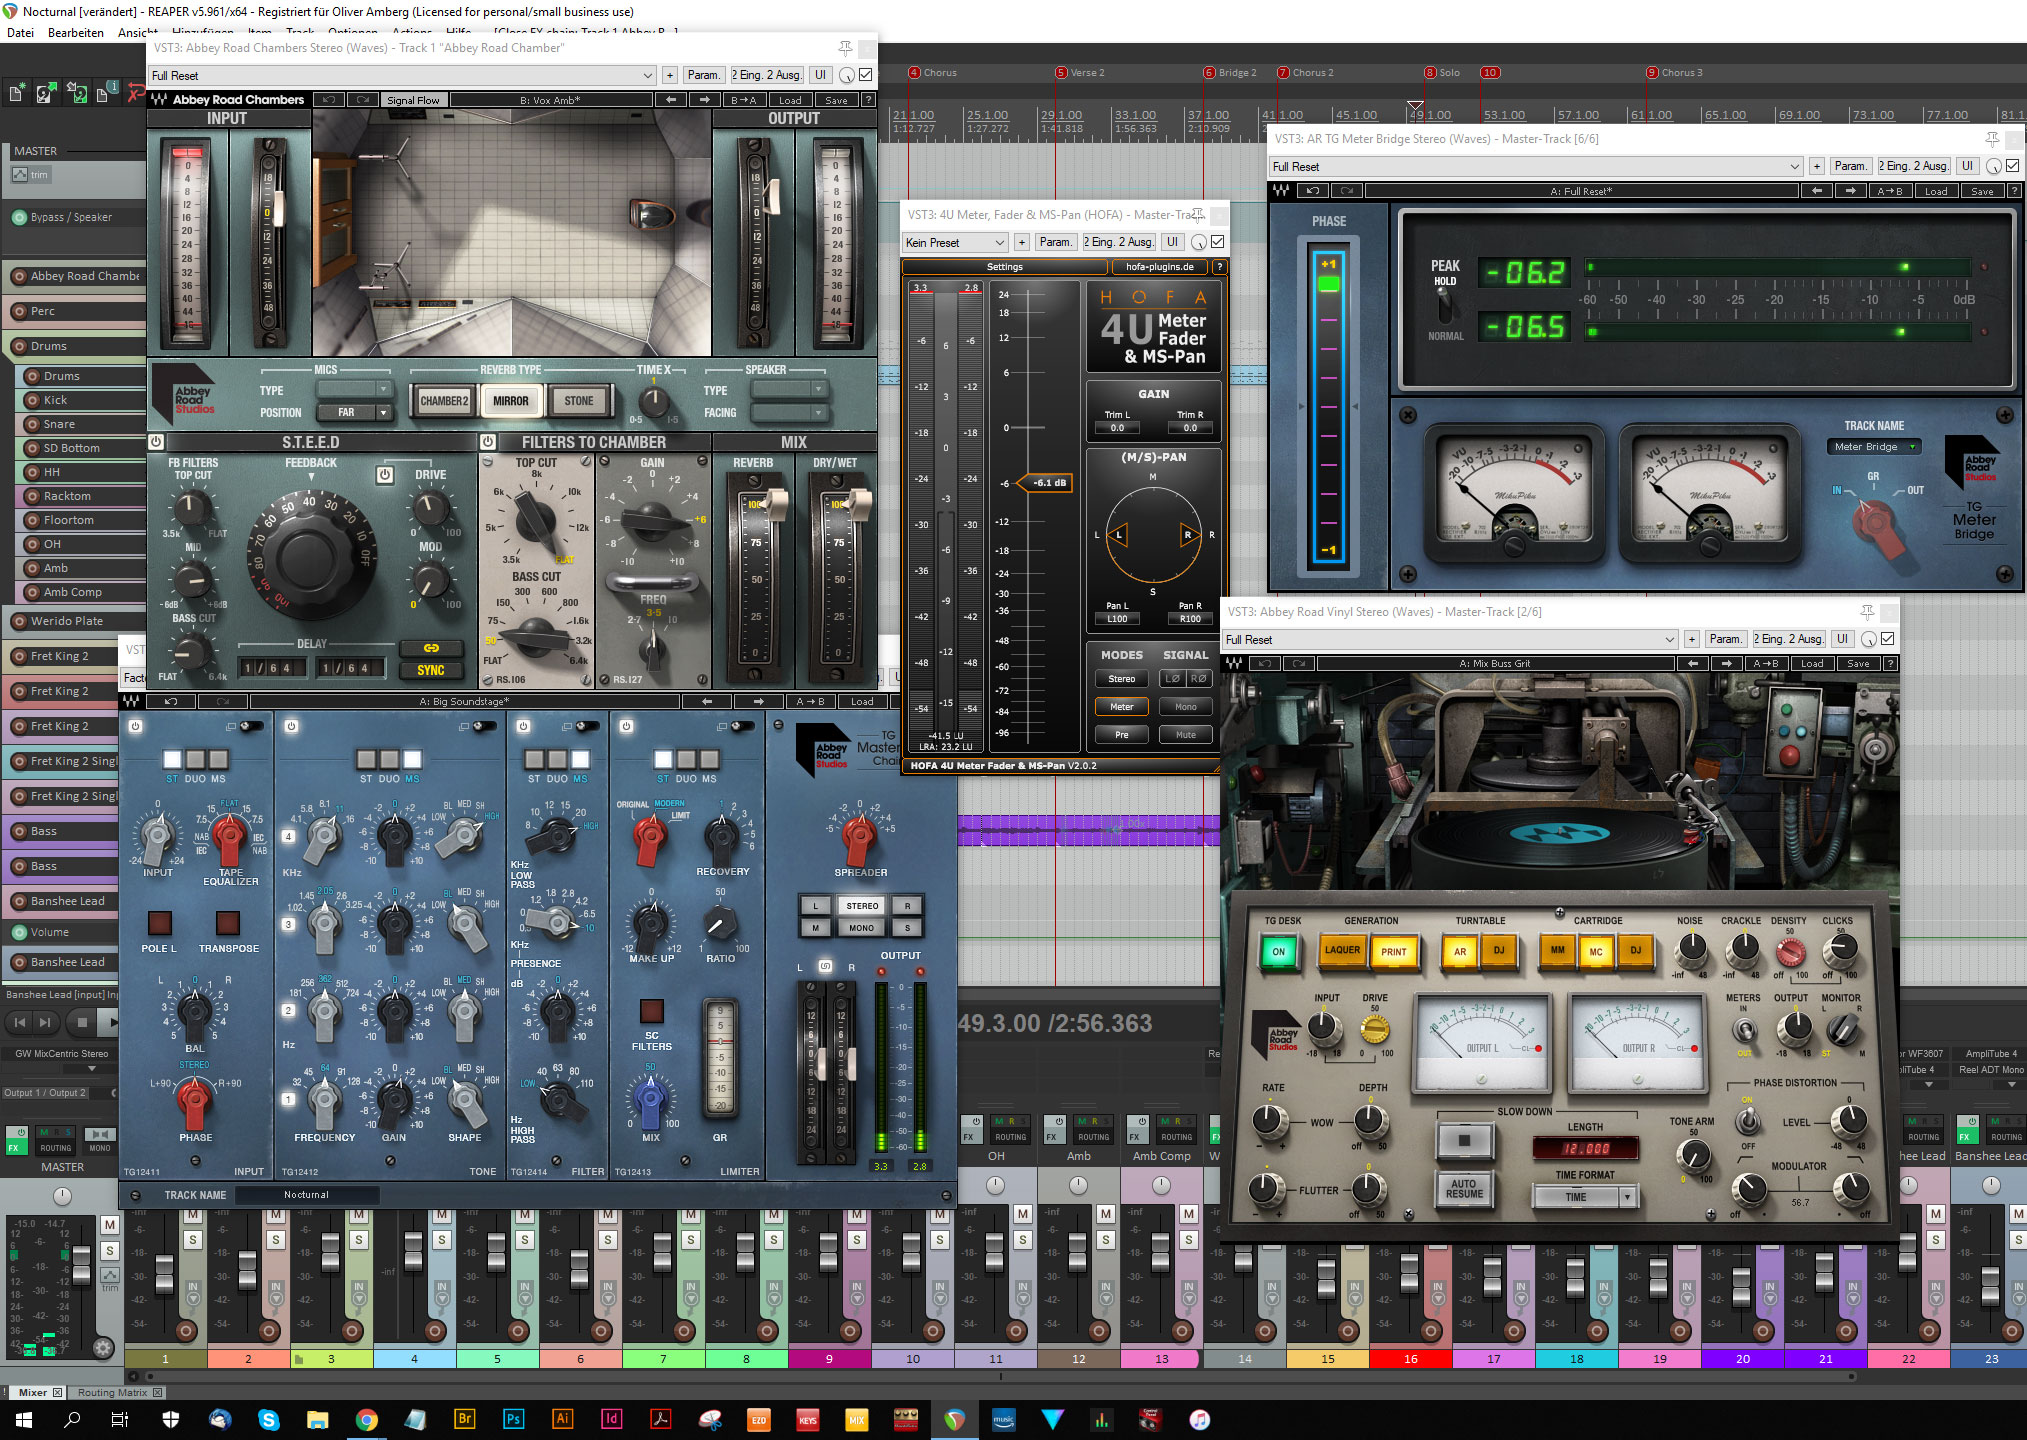Click redo arrow in TG Meter Bridge toolbar
The image size is (2027, 1440).
coord(1347,191)
